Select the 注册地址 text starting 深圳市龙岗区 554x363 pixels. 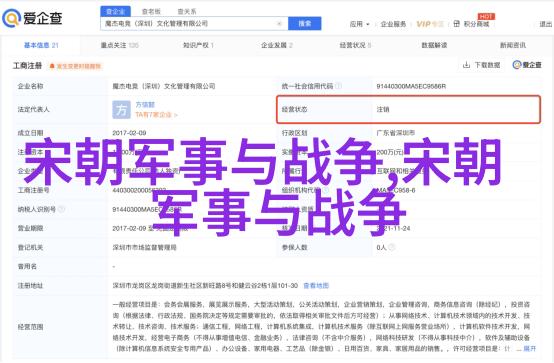205,286
